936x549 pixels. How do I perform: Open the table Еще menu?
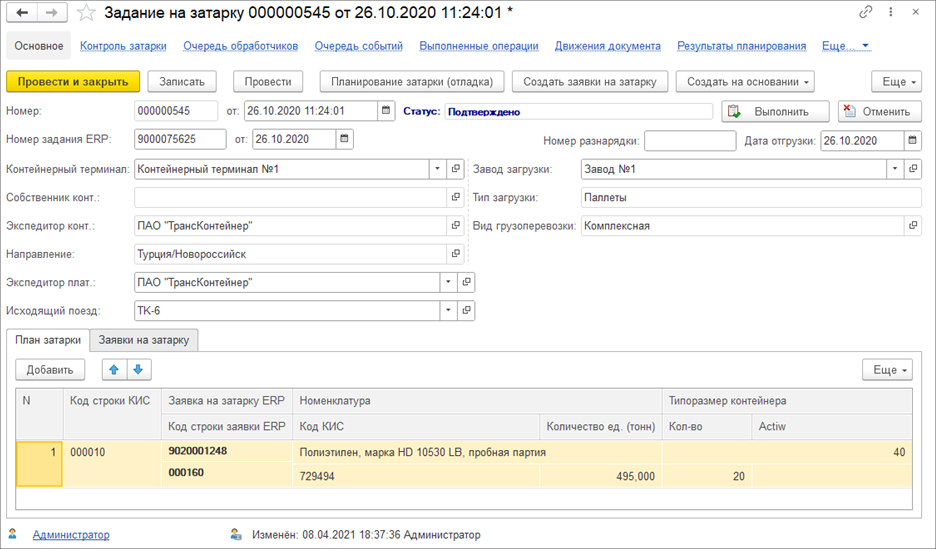coord(887,370)
